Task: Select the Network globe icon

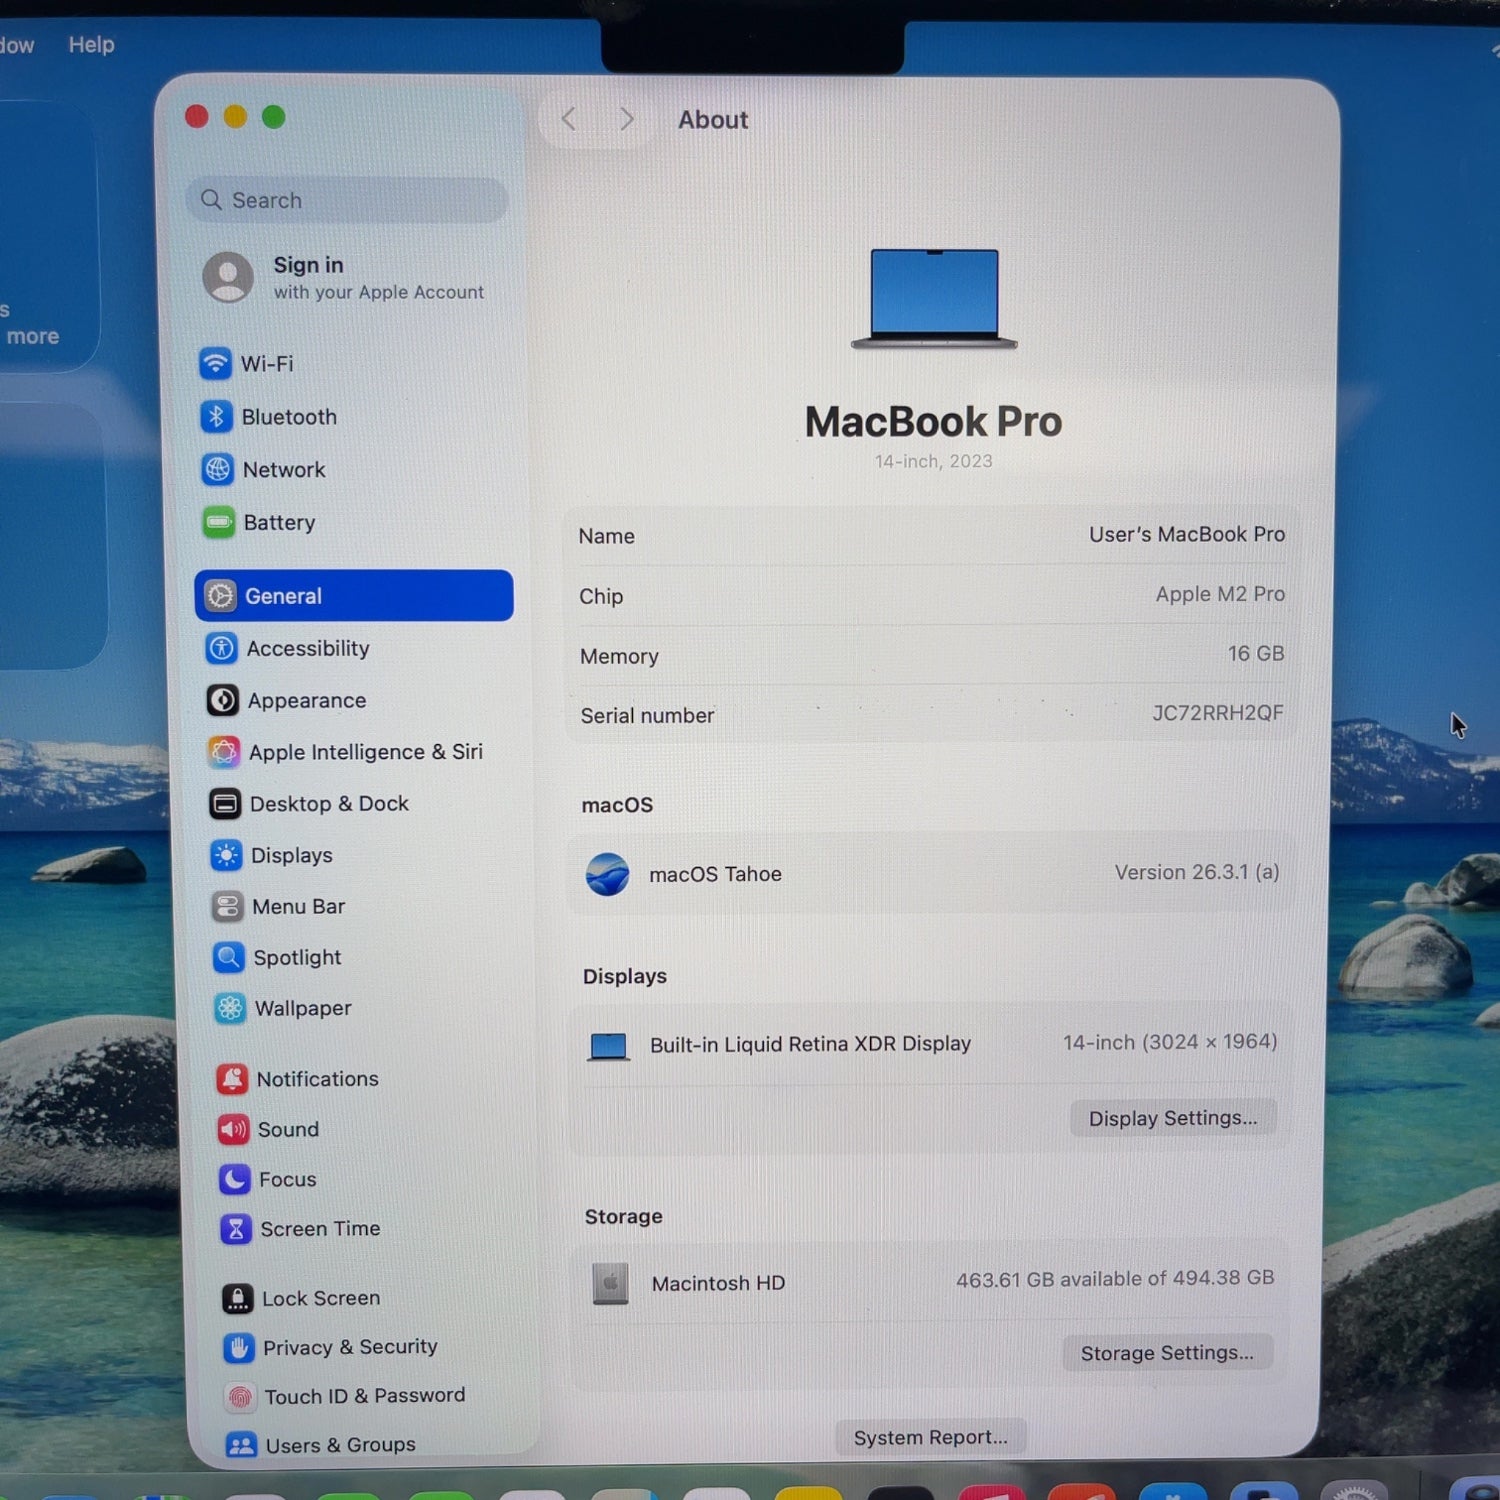Action: pos(217,469)
